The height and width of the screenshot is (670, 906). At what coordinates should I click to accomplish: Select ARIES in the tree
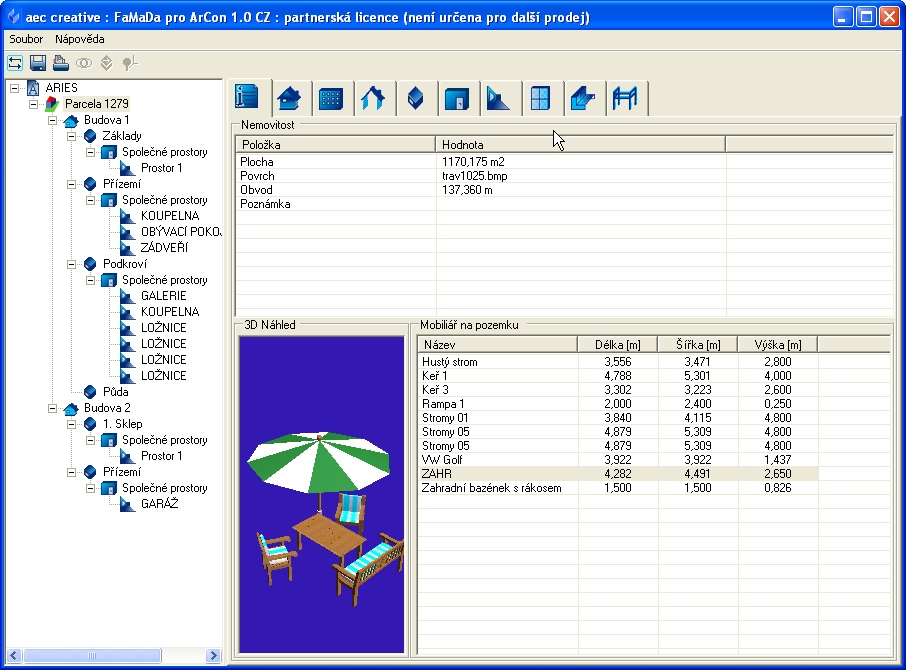click(x=61, y=88)
